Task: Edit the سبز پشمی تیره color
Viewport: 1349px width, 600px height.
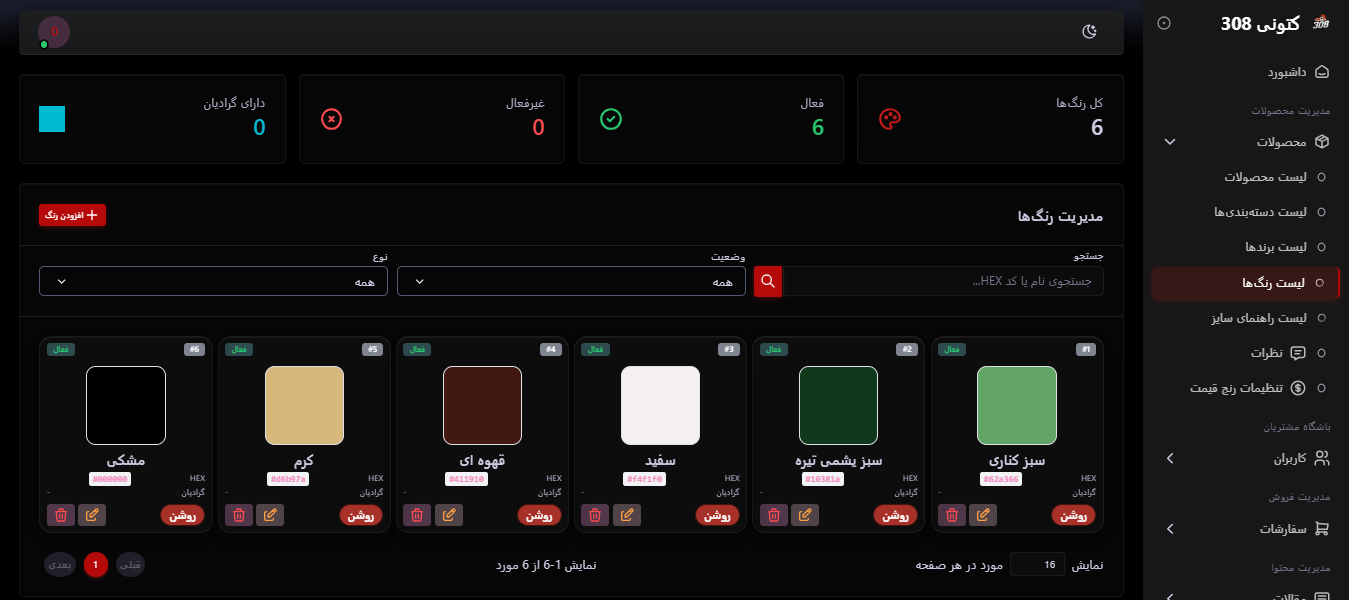Action: click(805, 515)
